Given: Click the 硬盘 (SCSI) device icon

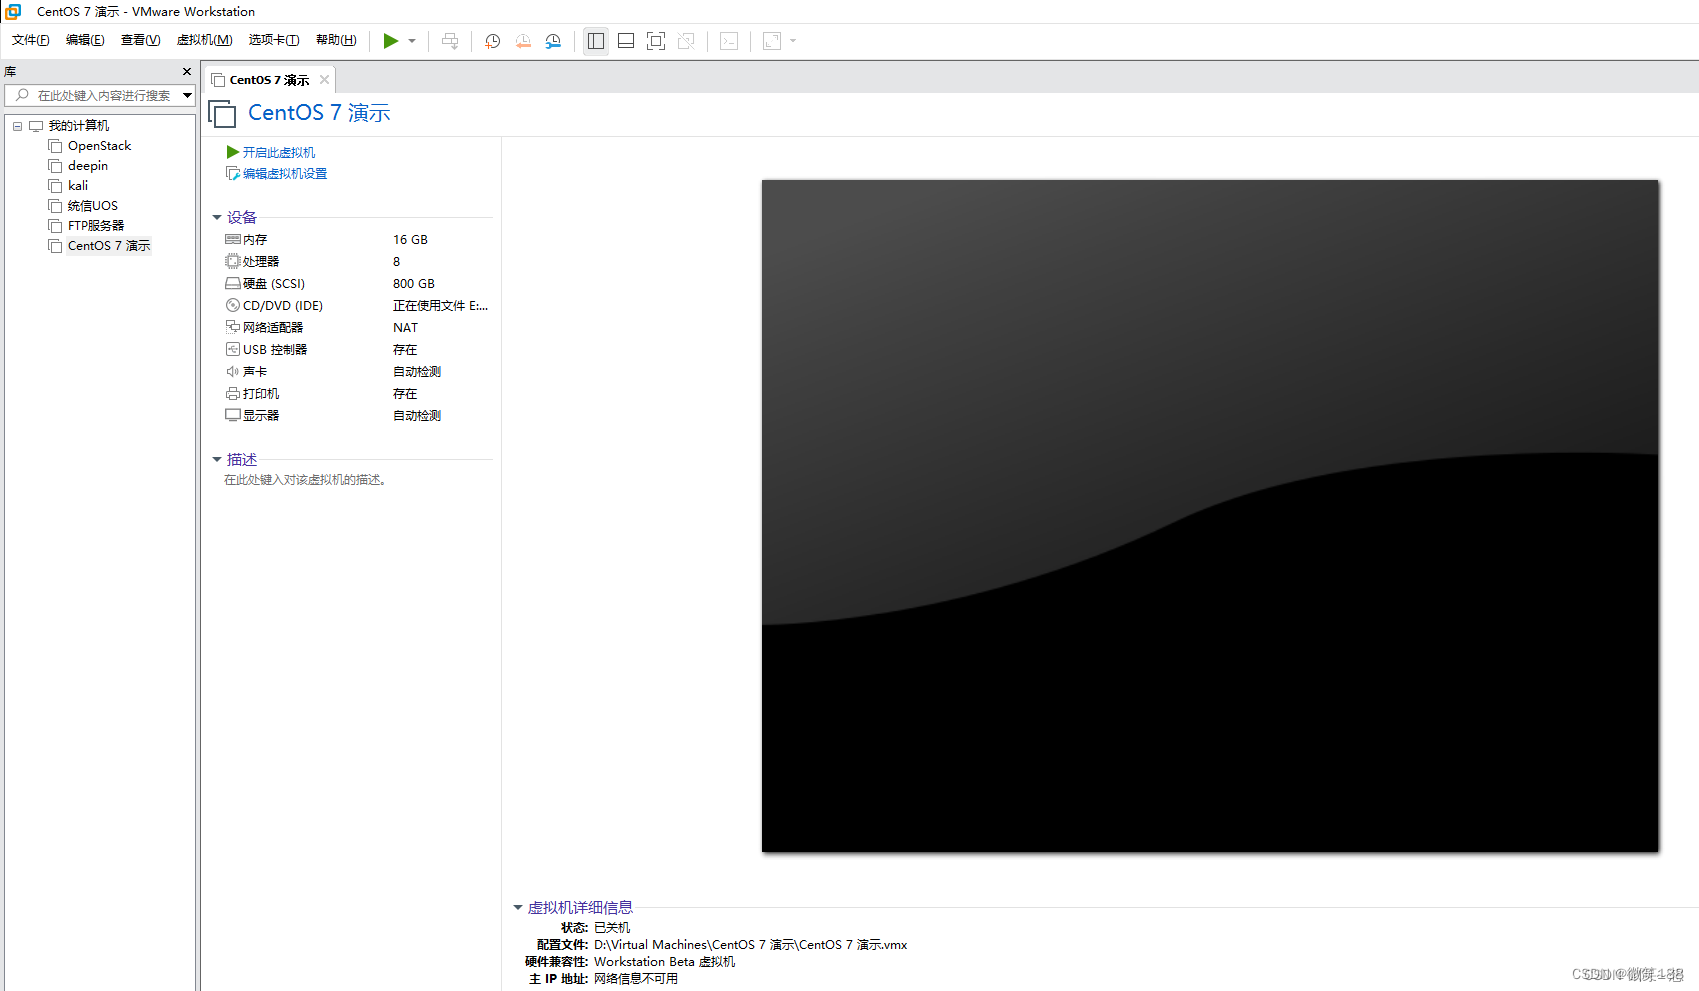Looking at the screenshot, I should tap(233, 284).
